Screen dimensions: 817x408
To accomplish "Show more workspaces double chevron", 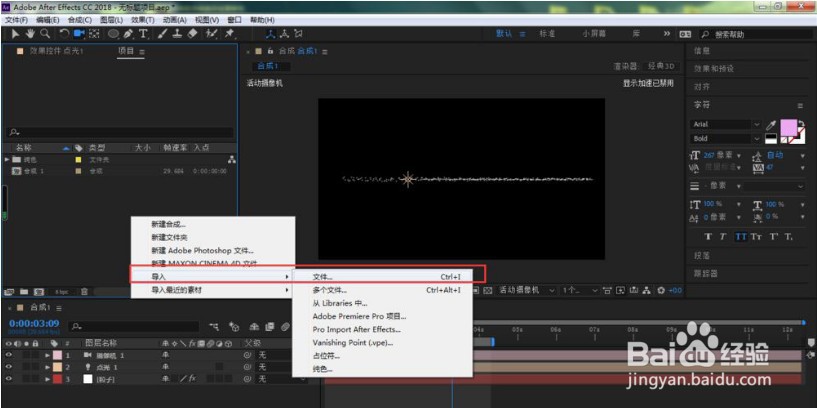I will pyautogui.click(x=667, y=33).
